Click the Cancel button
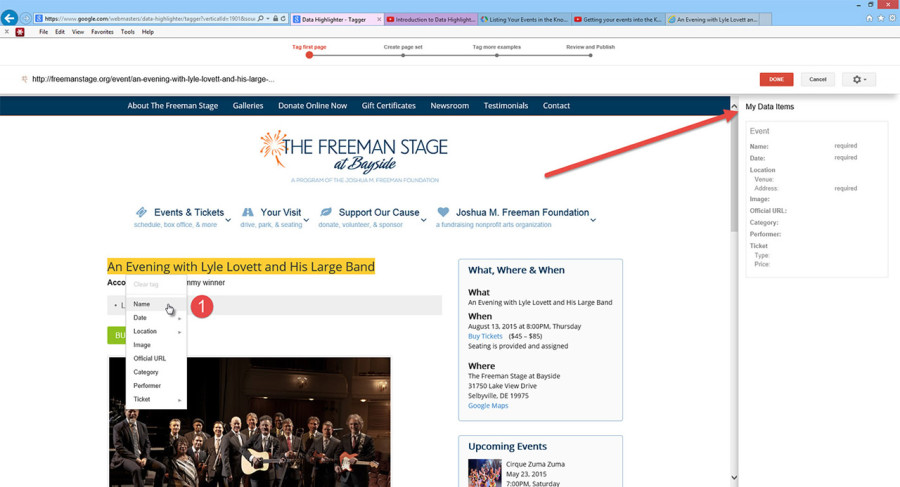The width and height of the screenshot is (900, 487). 817,79
